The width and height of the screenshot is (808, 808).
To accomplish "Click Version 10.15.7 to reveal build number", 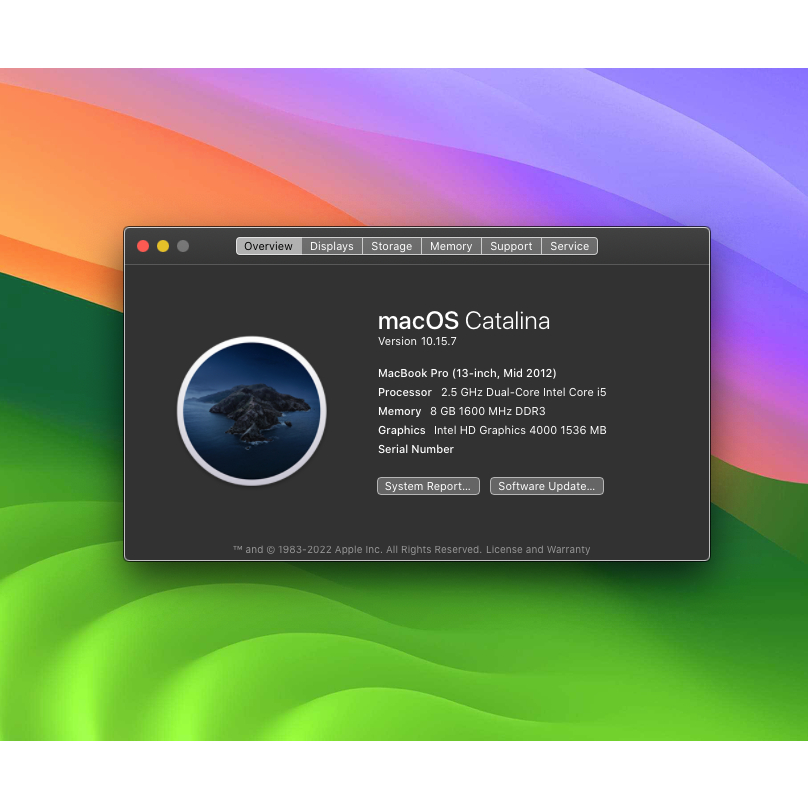I will 417,342.
